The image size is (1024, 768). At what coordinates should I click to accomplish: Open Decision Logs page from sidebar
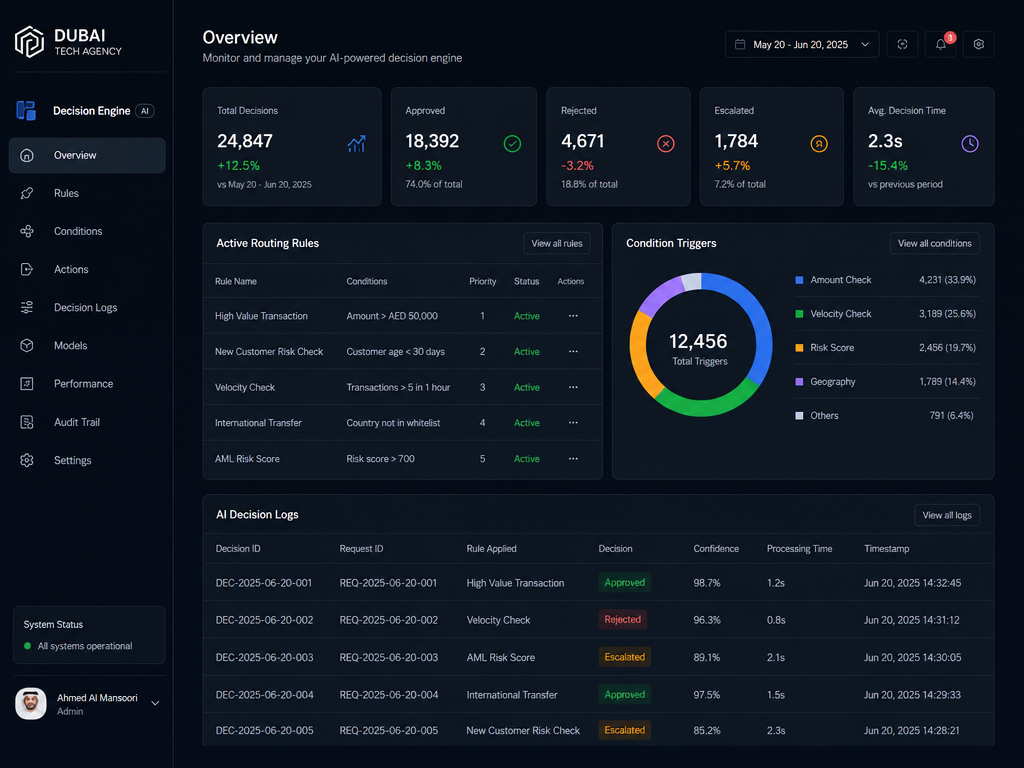[x=87, y=308]
